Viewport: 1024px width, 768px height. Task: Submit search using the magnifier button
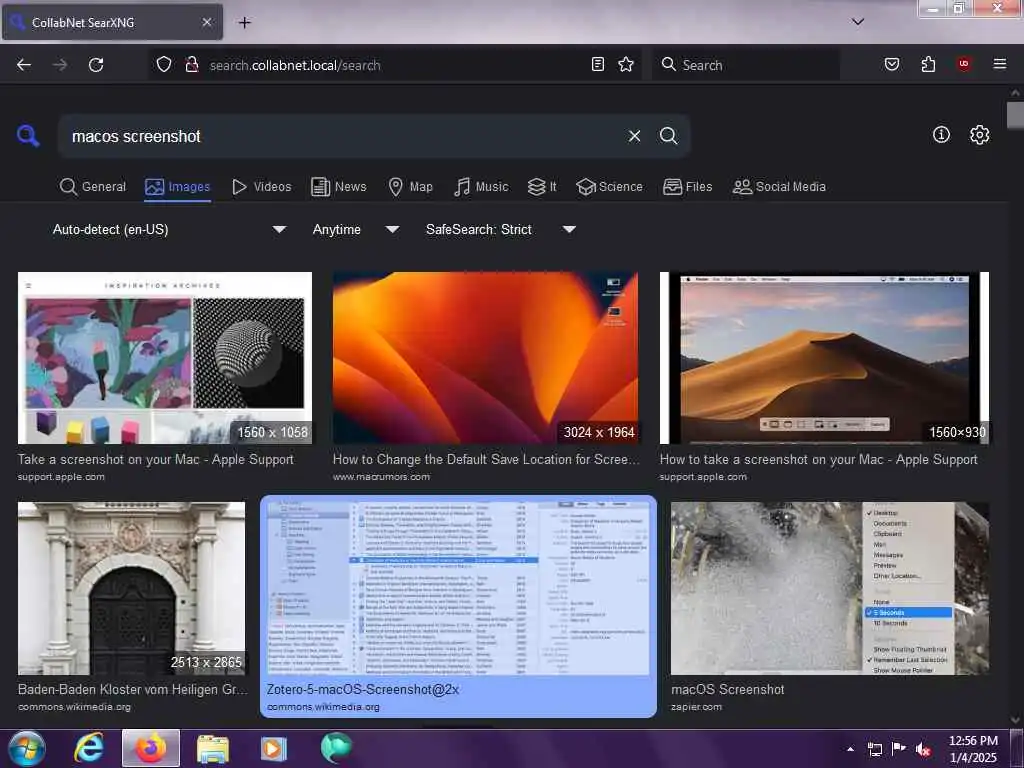click(668, 136)
